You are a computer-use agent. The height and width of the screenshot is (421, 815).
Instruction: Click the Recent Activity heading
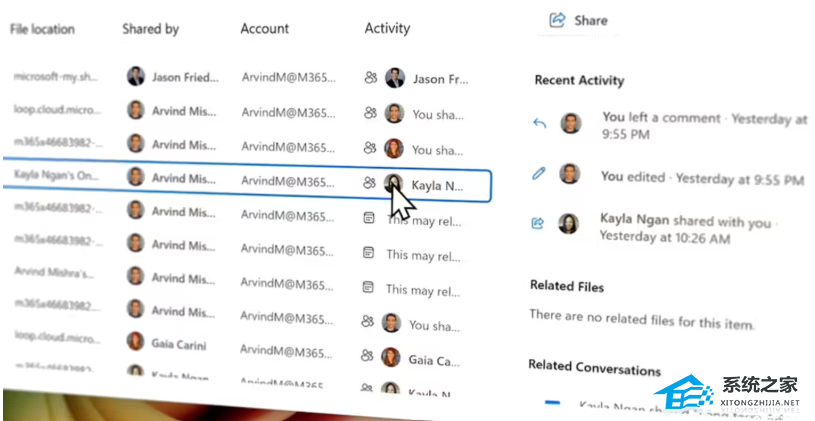580,81
